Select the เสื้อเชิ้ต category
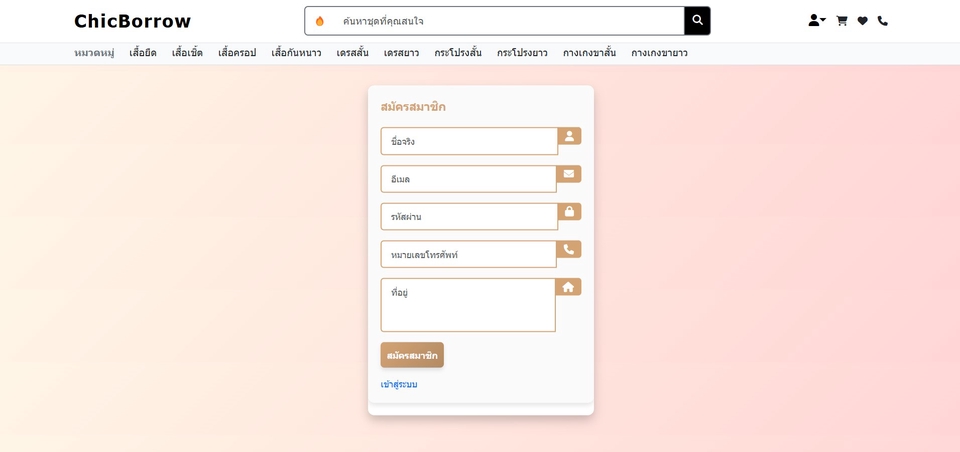The width and height of the screenshot is (960, 452). 187,53
